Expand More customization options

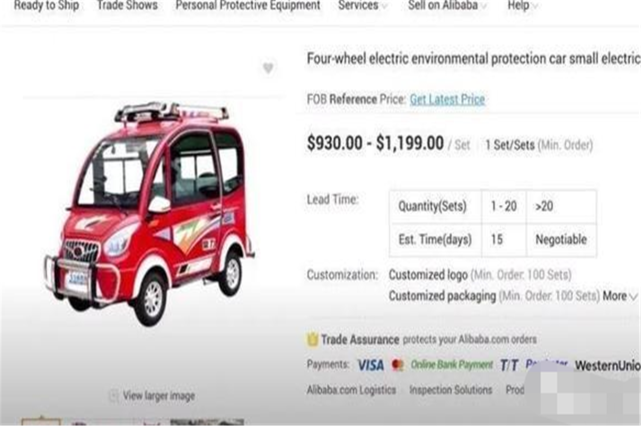tap(620, 296)
